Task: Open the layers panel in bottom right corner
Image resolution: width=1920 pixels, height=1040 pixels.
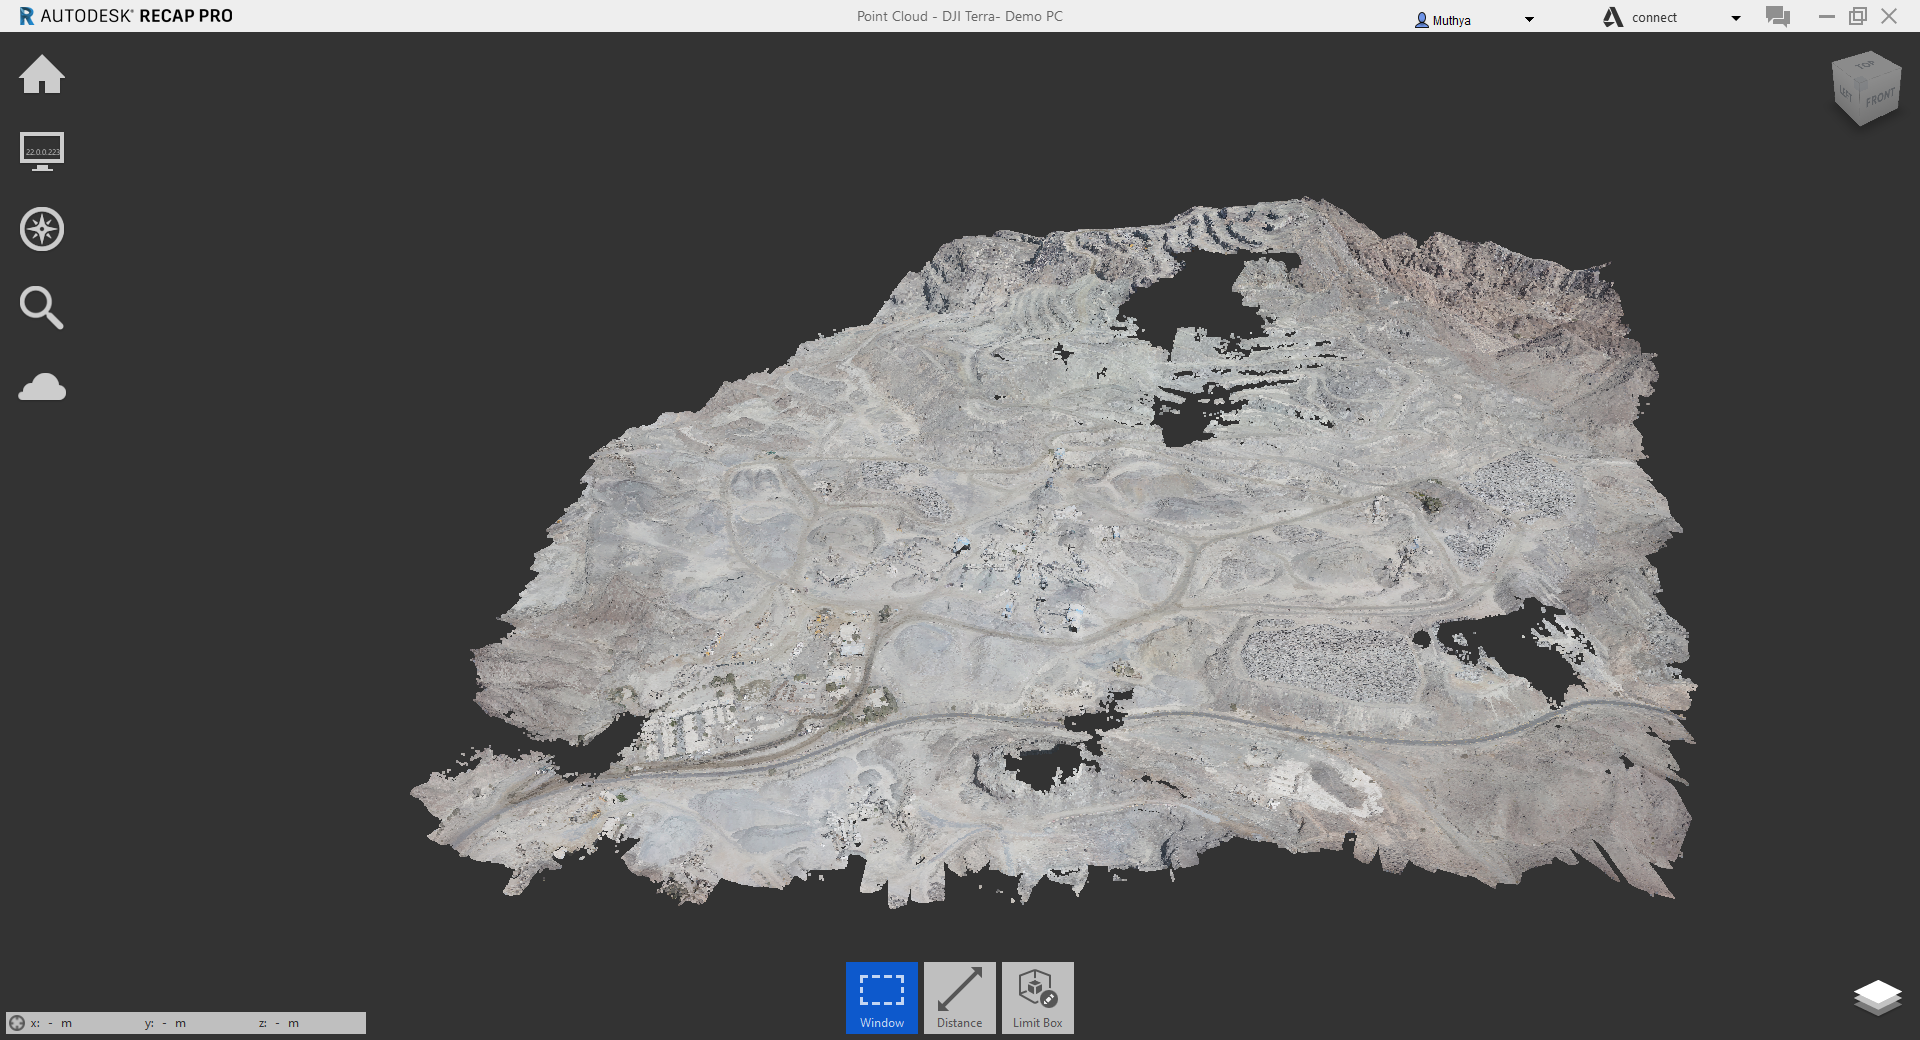Action: click(x=1878, y=997)
